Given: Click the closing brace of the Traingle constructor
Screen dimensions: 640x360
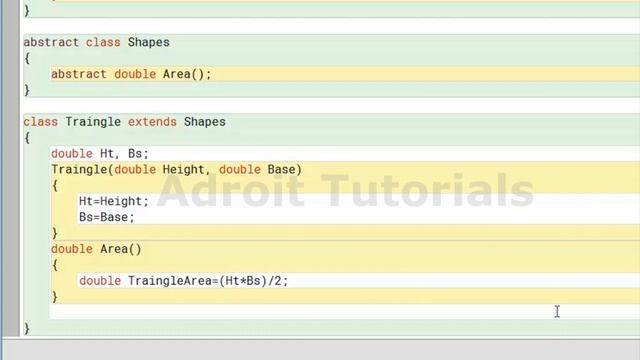Looking at the screenshot, I should click(54, 233).
